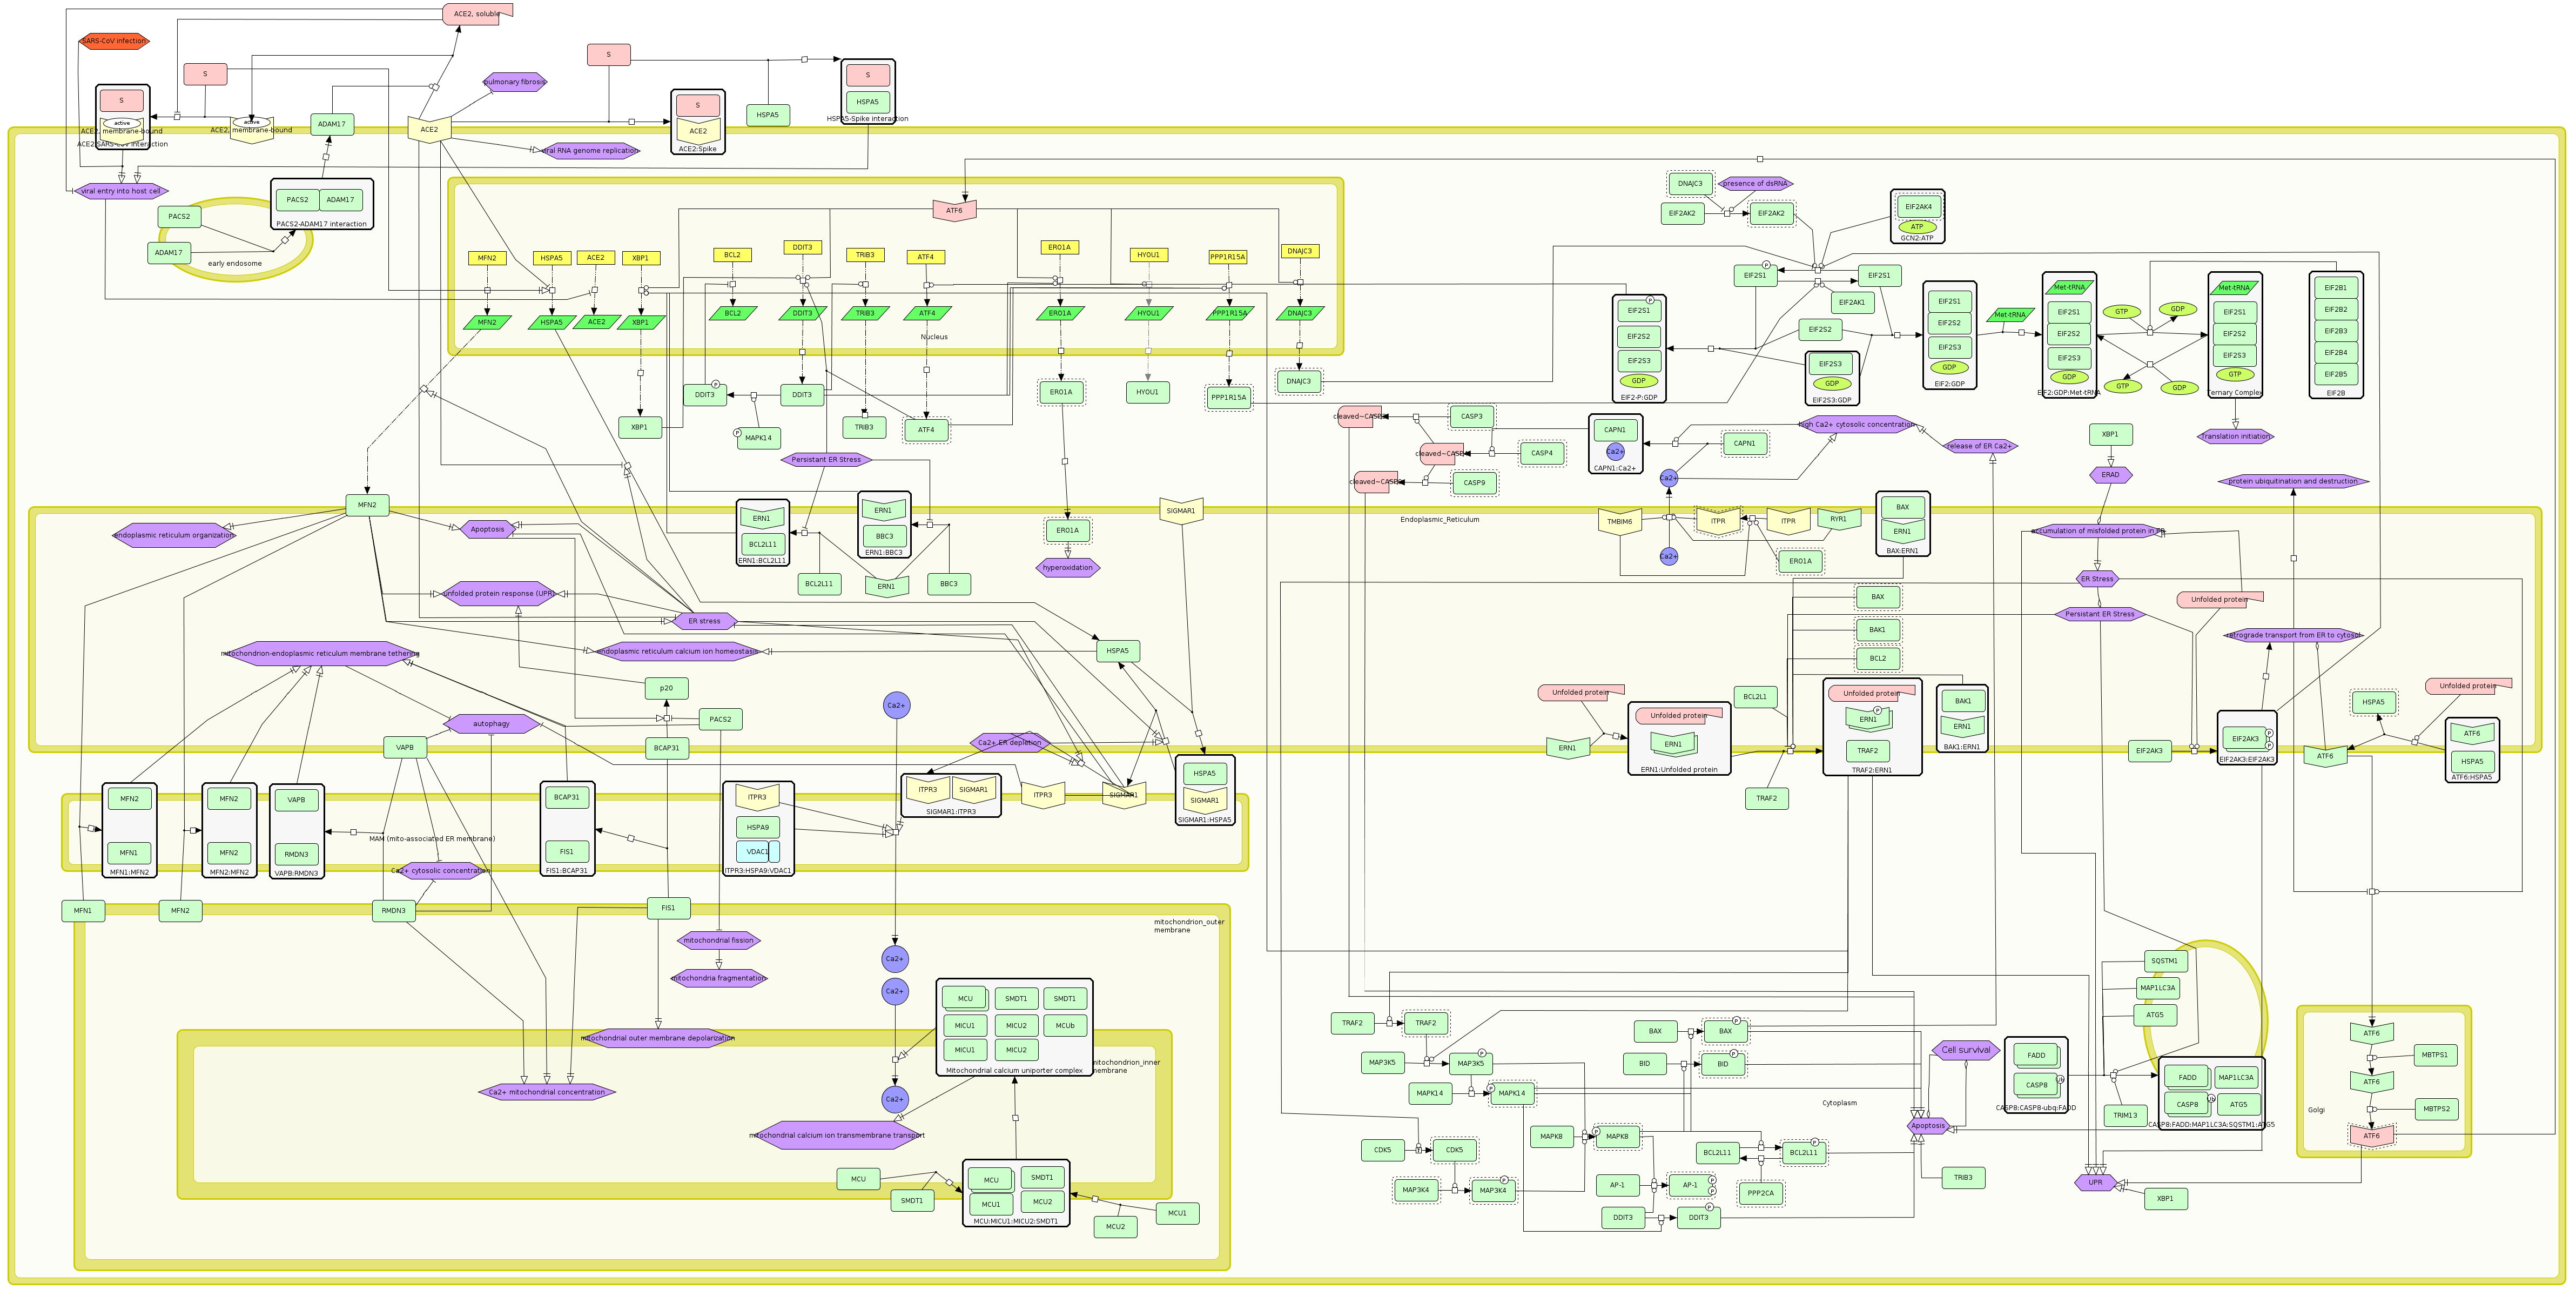Select the ATP oval in GCN2:ATP complex

pyautogui.click(x=1917, y=227)
